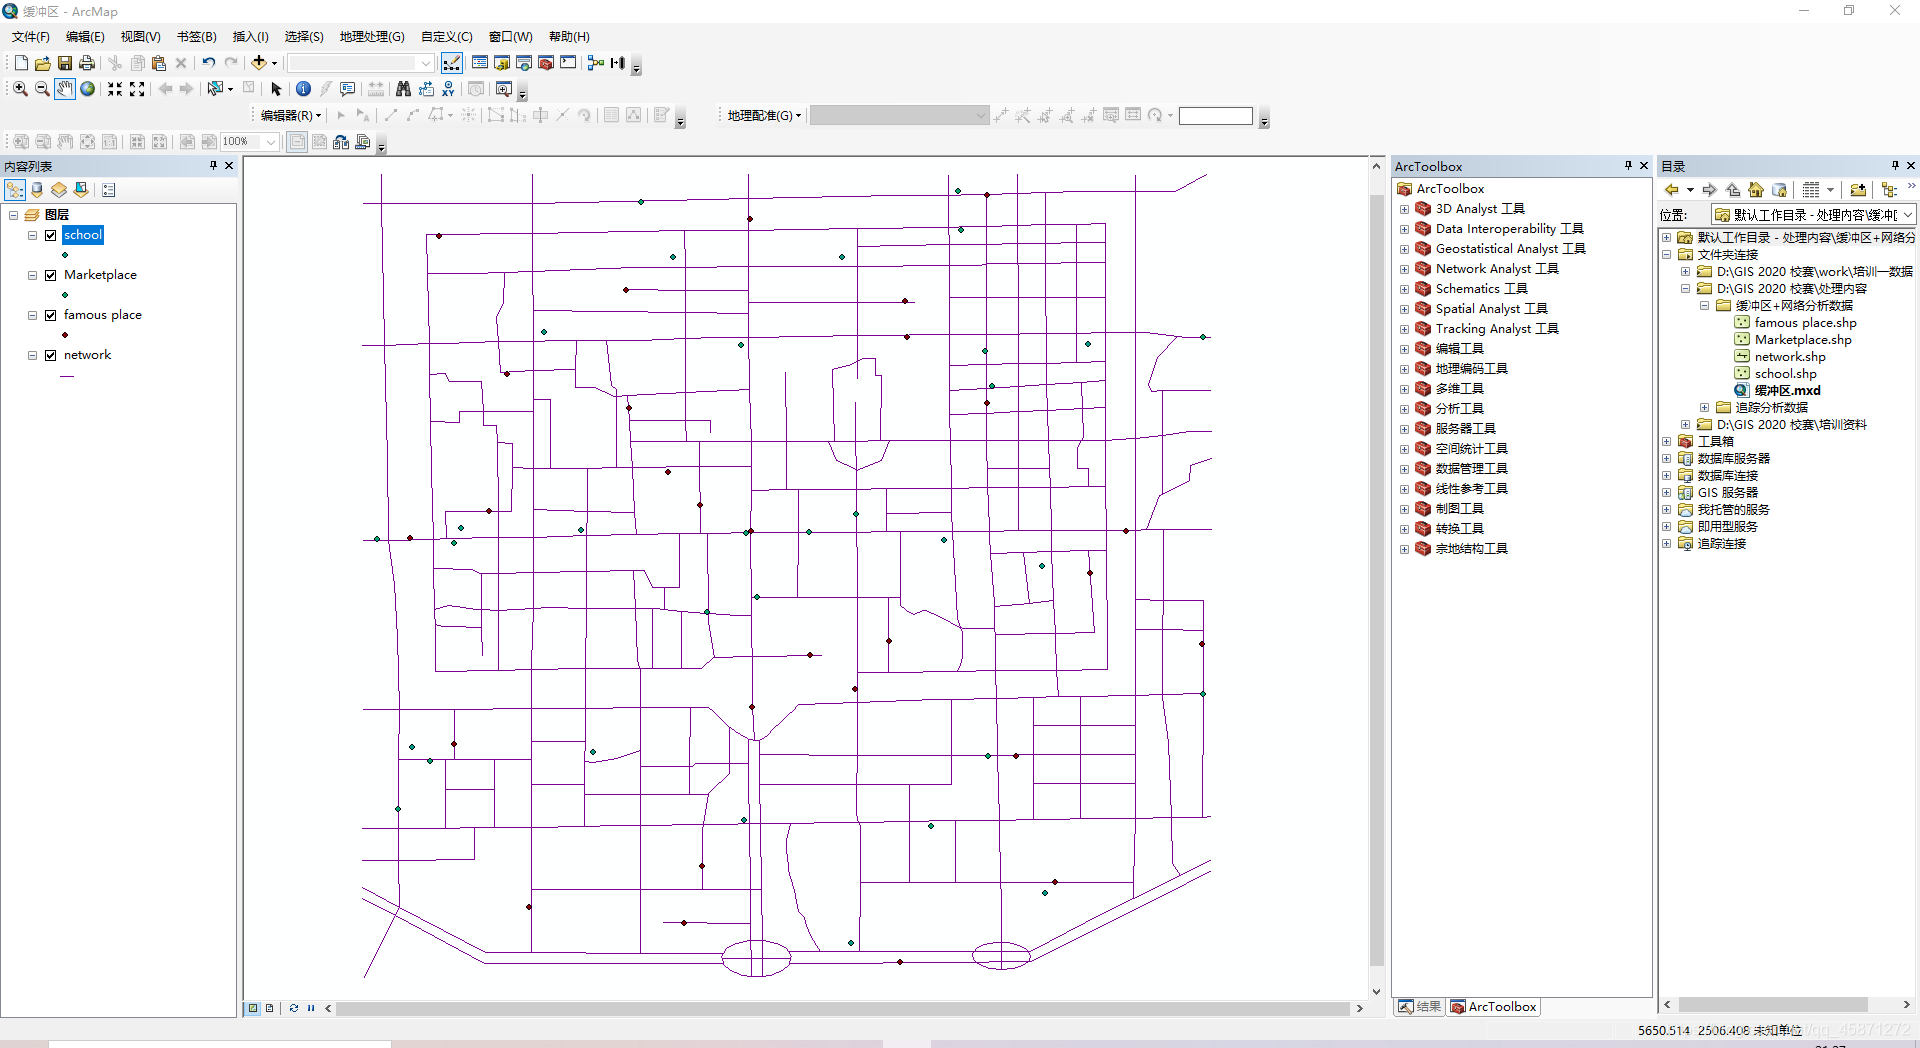Switch to List By Drawing Order
This screenshot has width=1920, height=1048.
point(15,190)
